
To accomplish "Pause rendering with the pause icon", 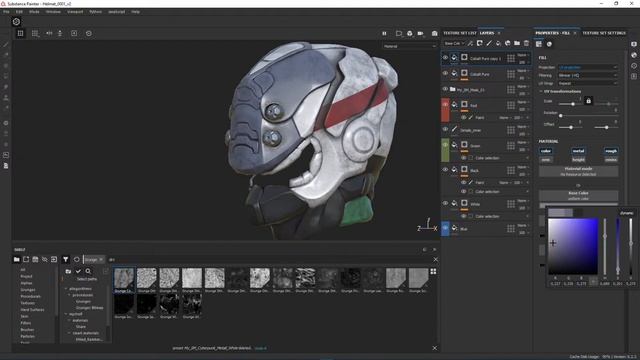I will tap(384, 33).
